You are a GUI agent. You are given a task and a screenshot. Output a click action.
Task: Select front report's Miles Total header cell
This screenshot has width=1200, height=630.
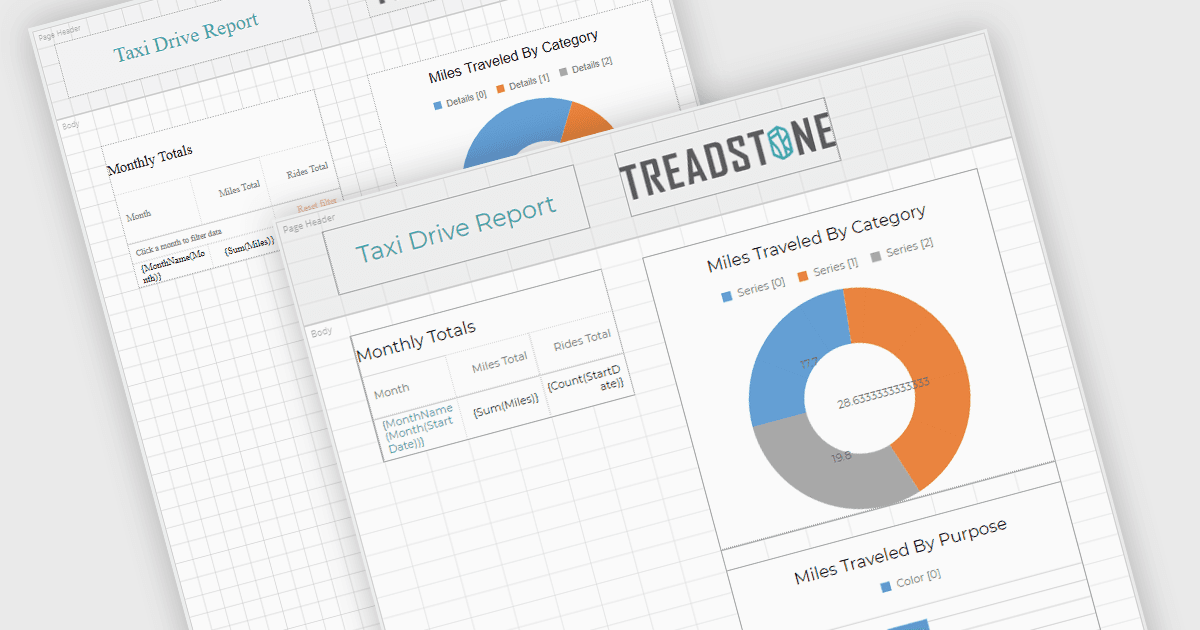(x=500, y=362)
